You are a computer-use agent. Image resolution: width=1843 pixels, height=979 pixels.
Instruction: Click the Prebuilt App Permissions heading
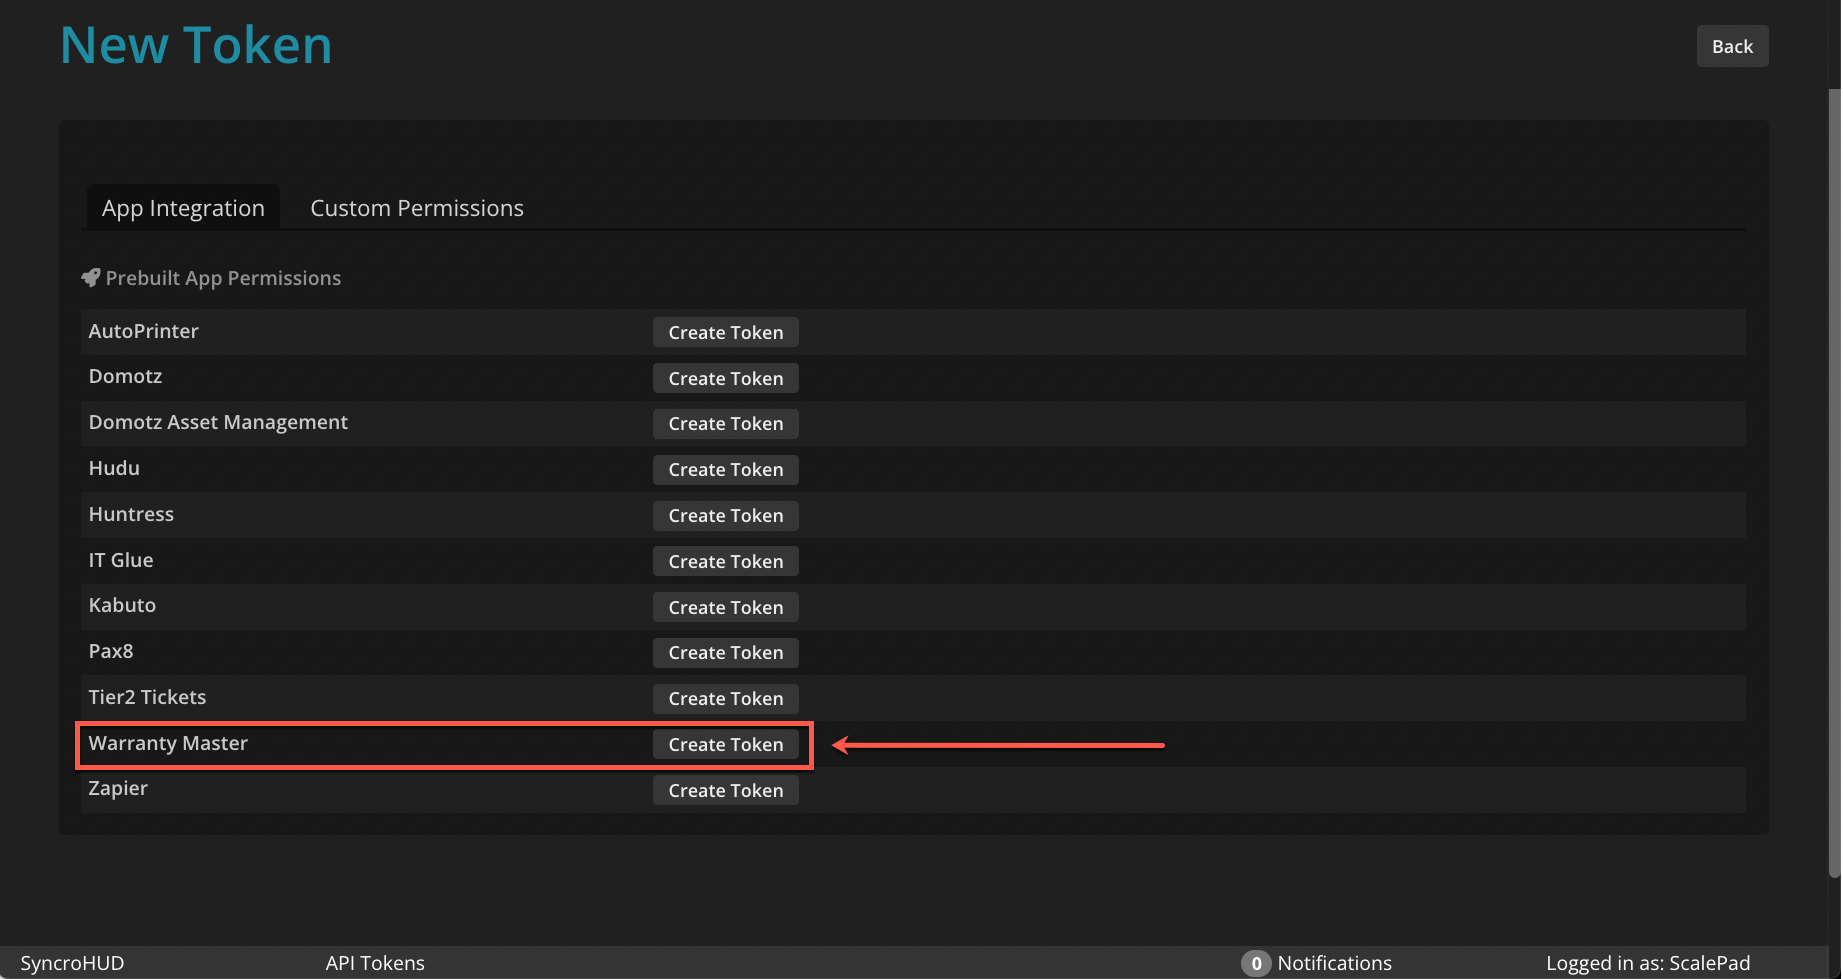click(223, 278)
